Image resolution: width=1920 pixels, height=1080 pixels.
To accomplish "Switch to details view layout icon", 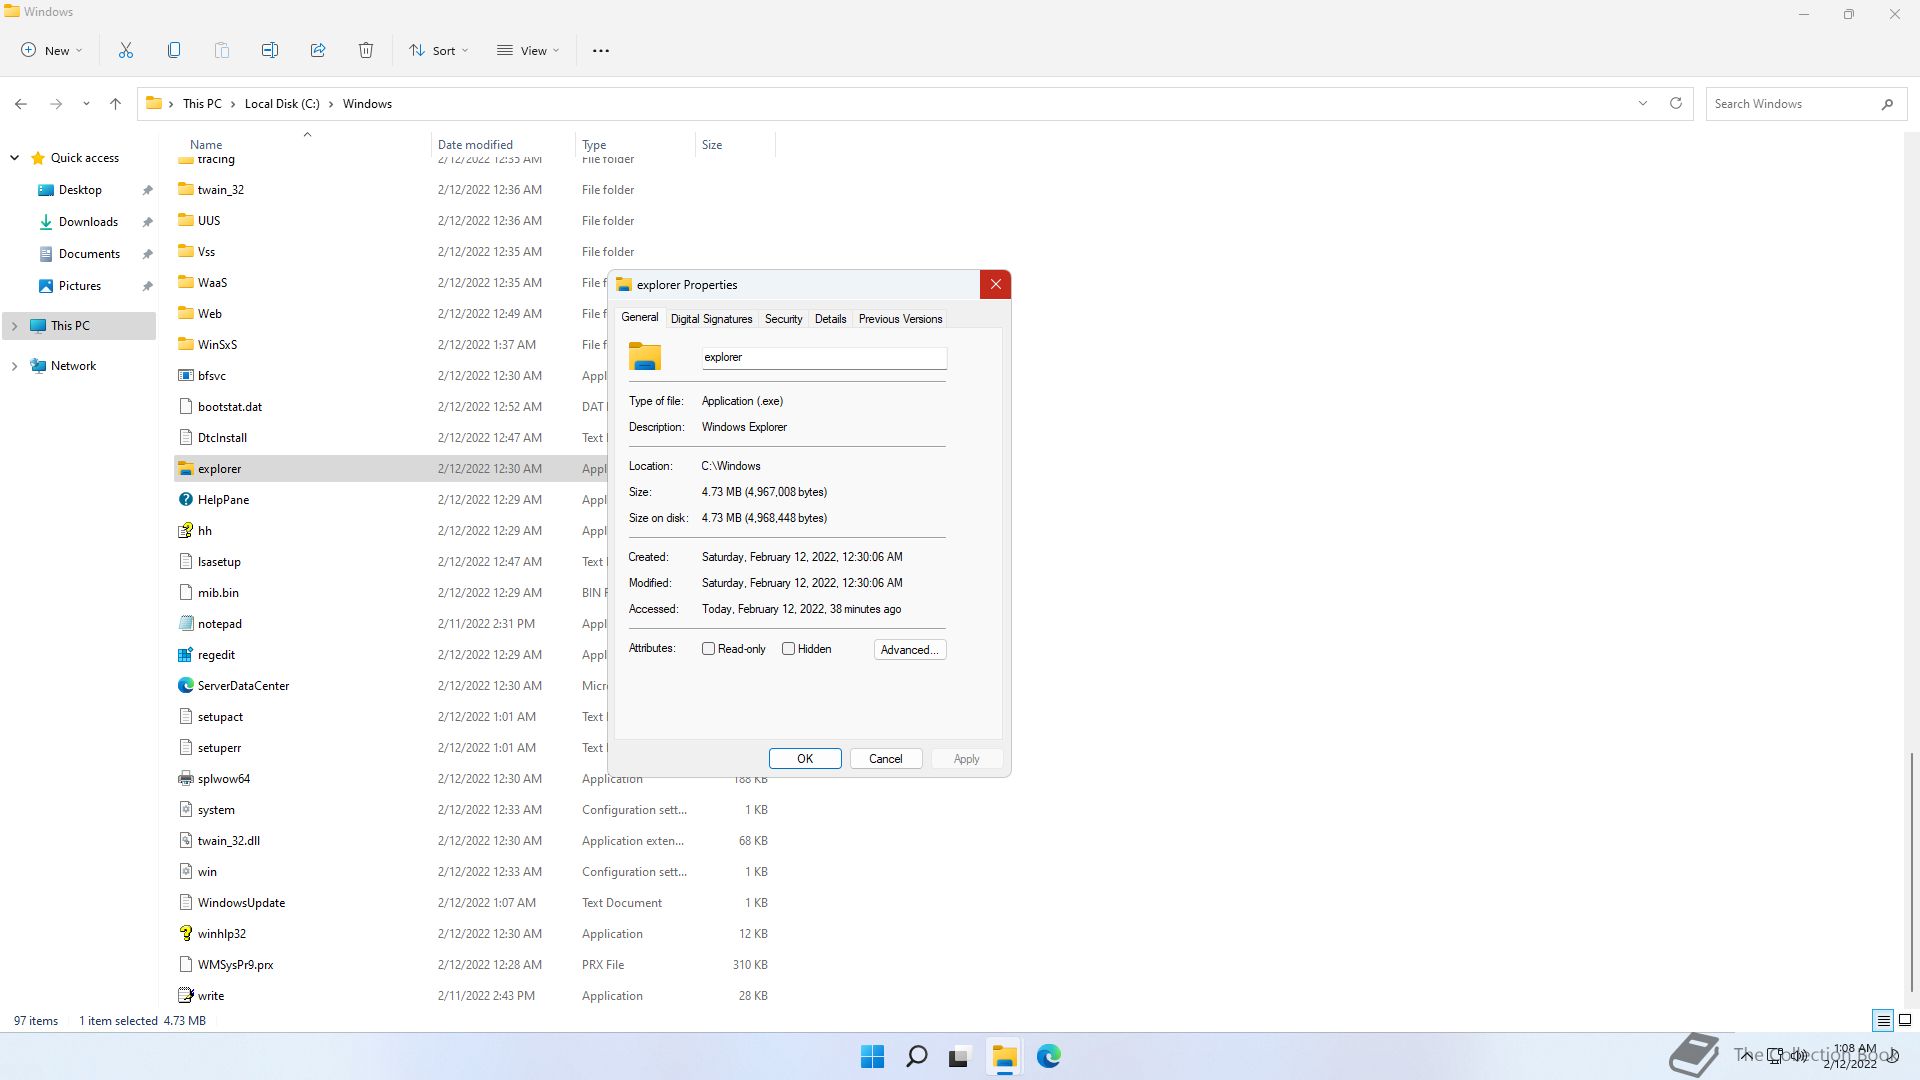I will point(1883,1021).
